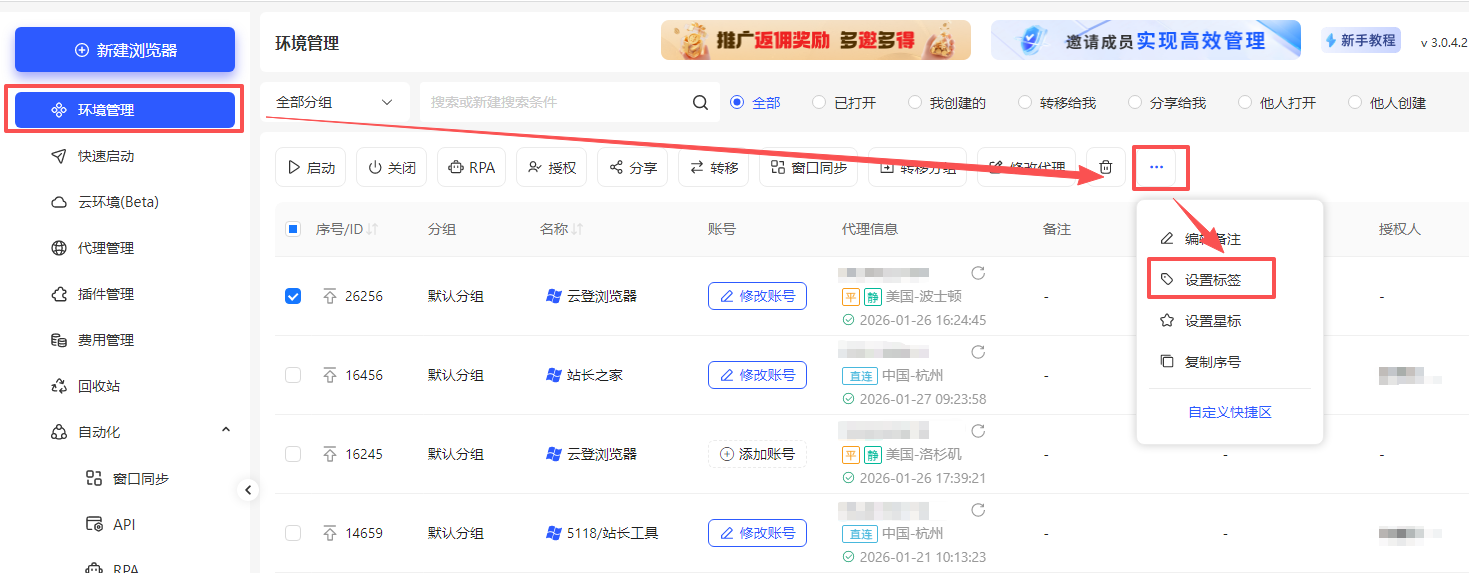Refresh proxy for 美国-洛杉矶 row

978,431
